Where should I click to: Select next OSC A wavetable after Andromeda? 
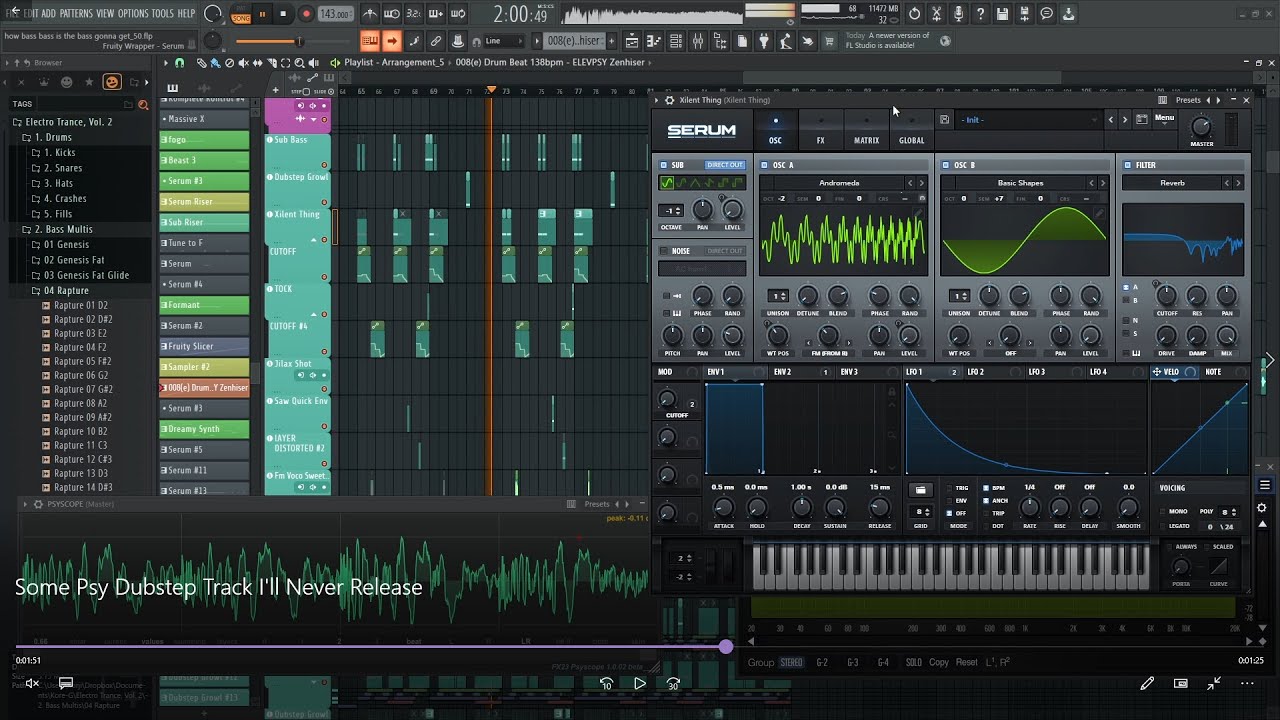921,183
